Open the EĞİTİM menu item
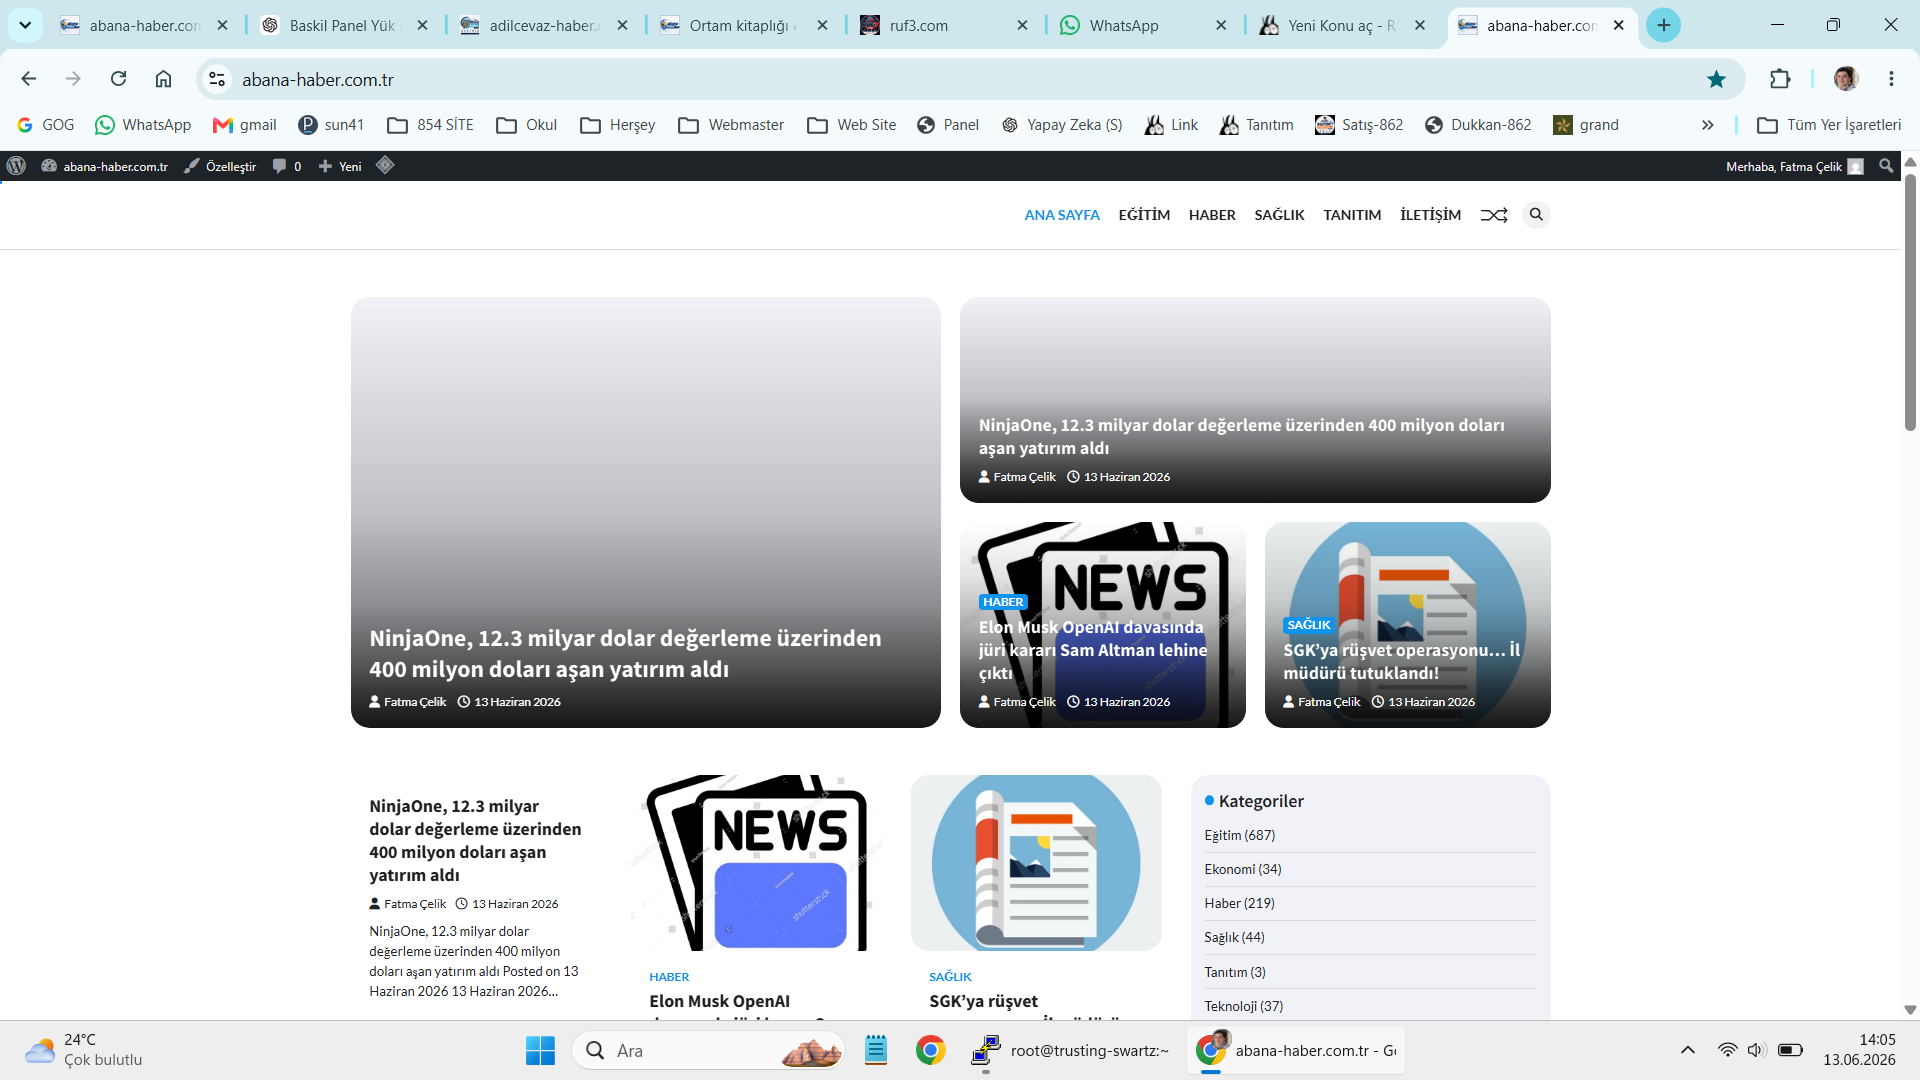The width and height of the screenshot is (1920, 1080). (x=1144, y=215)
